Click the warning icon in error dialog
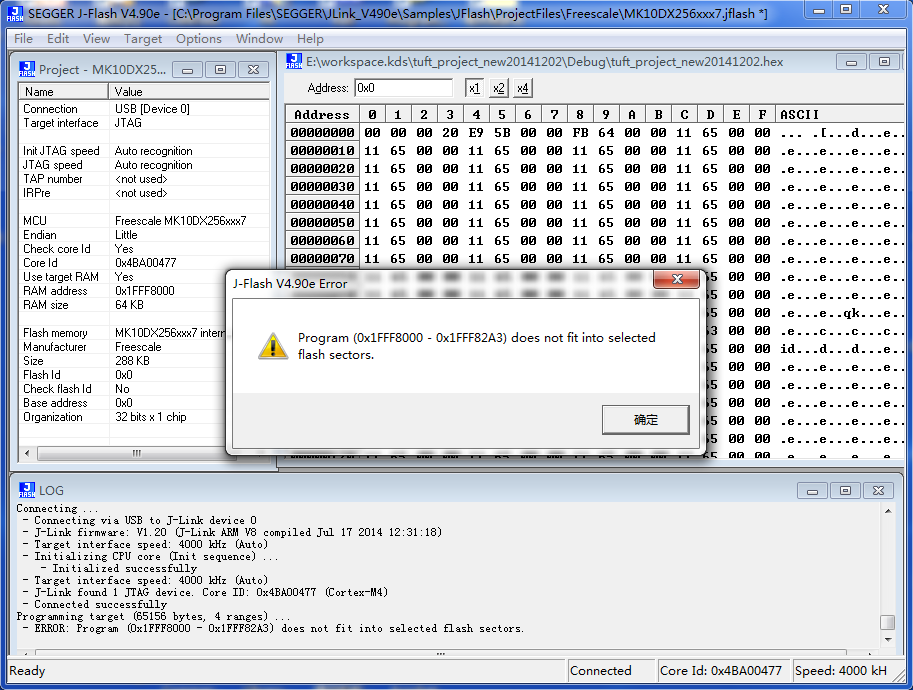The height and width of the screenshot is (690, 913). coord(273,346)
